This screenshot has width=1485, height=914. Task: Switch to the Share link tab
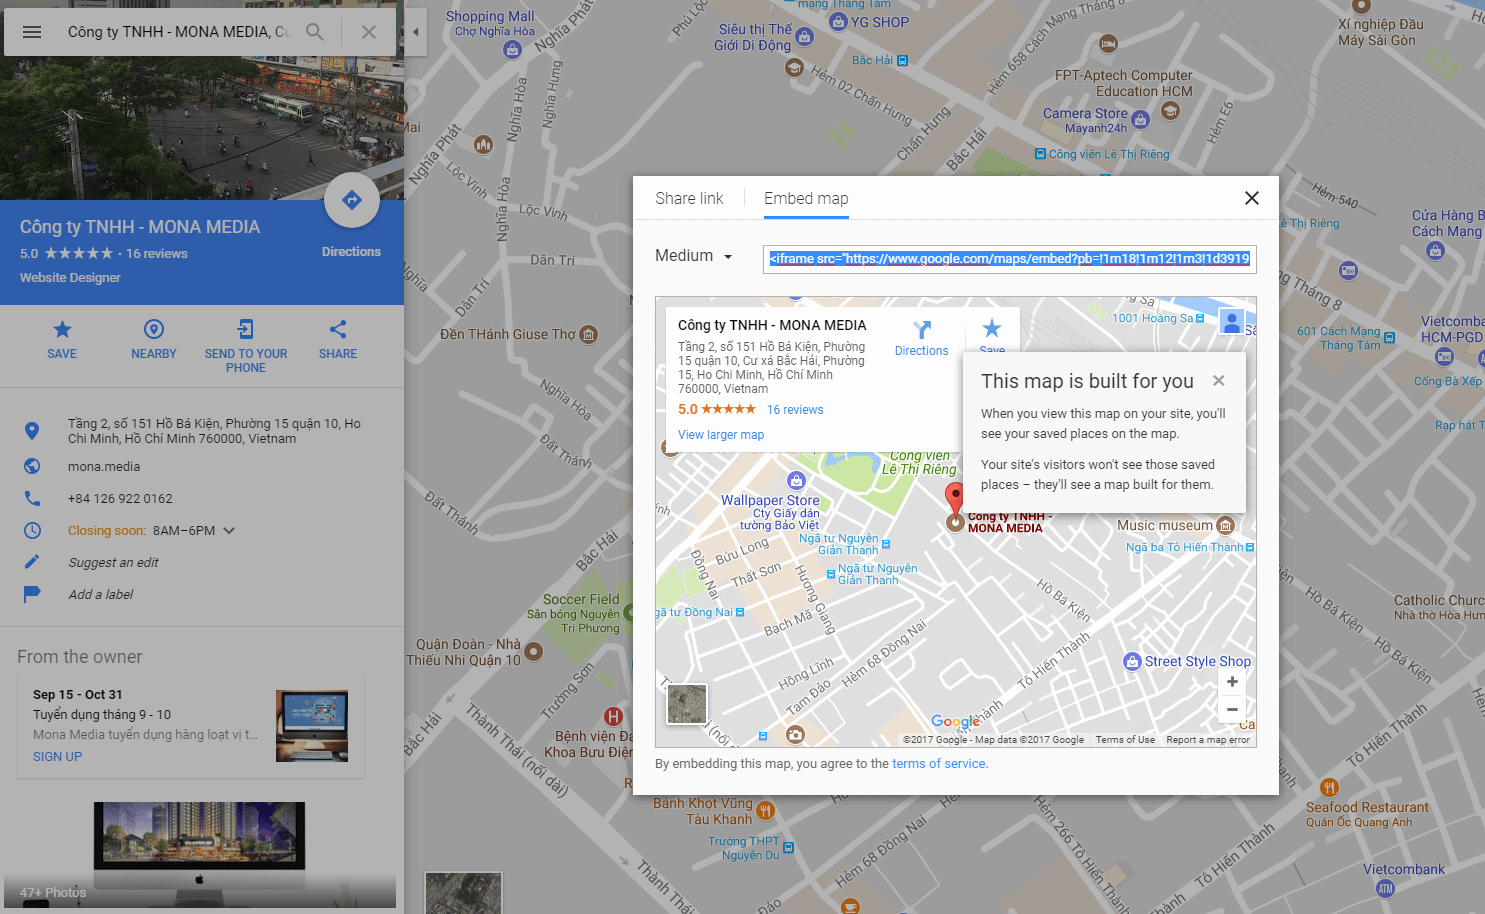[689, 199]
